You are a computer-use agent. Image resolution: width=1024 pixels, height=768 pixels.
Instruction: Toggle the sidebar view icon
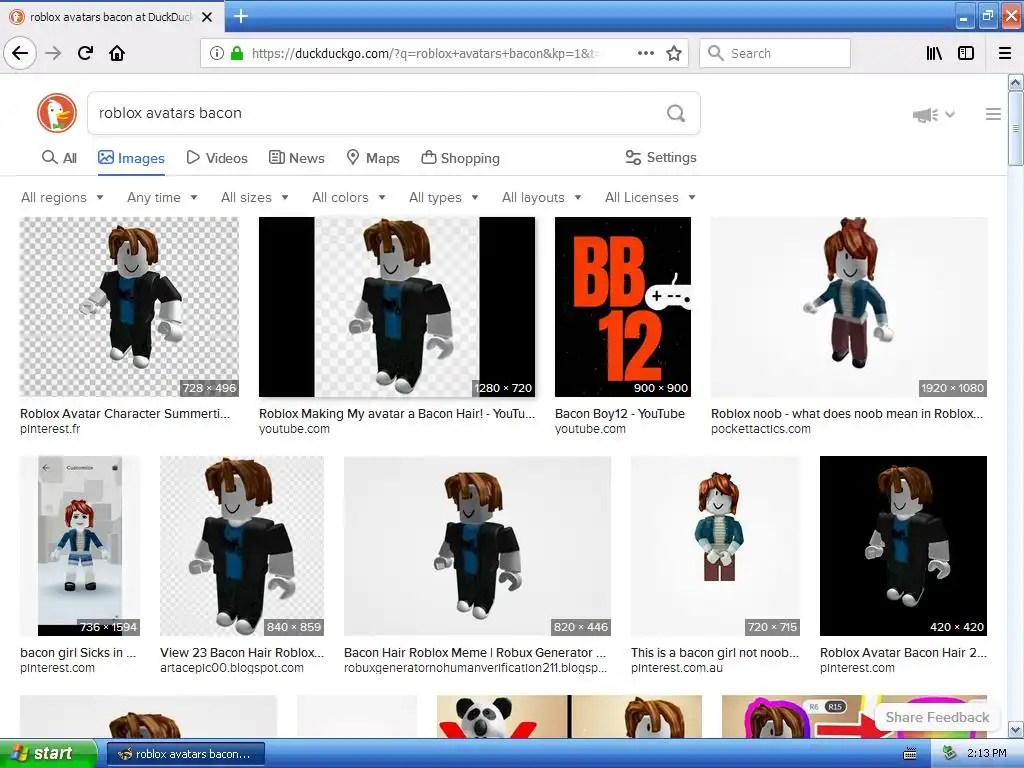pyautogui.click(x=966, y=53)
